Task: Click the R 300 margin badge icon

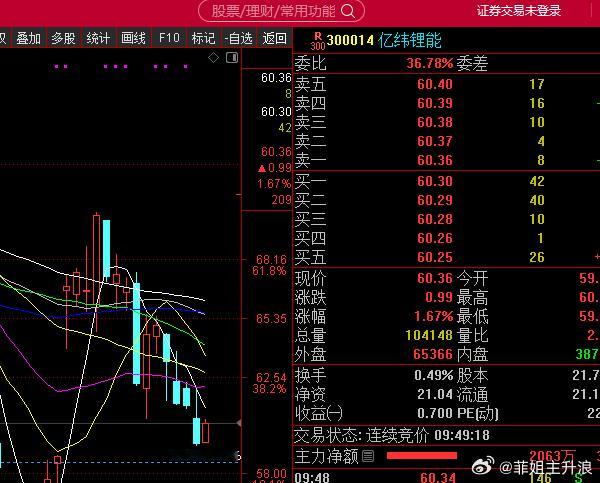Action: click(x=318, y=41)
